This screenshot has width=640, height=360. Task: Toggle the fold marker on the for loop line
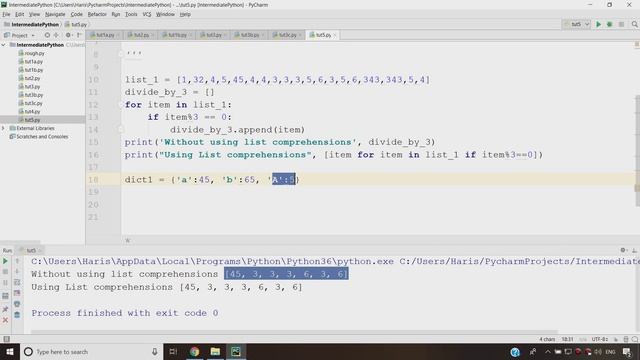coord(121,105)
